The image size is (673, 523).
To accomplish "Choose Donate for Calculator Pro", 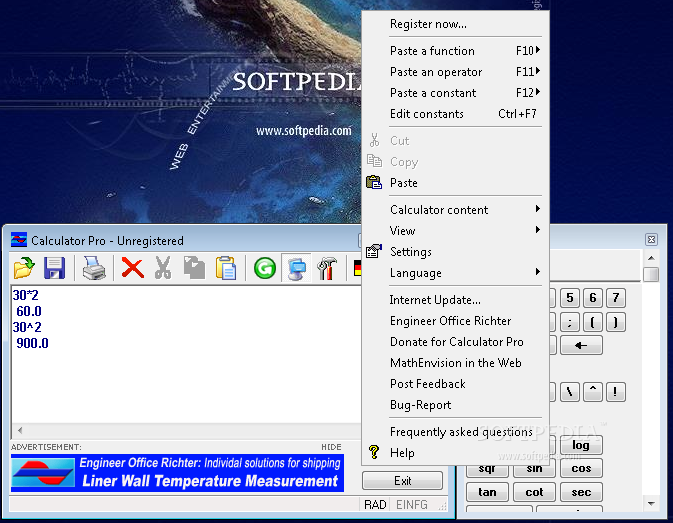I will [x=455, y=342].
